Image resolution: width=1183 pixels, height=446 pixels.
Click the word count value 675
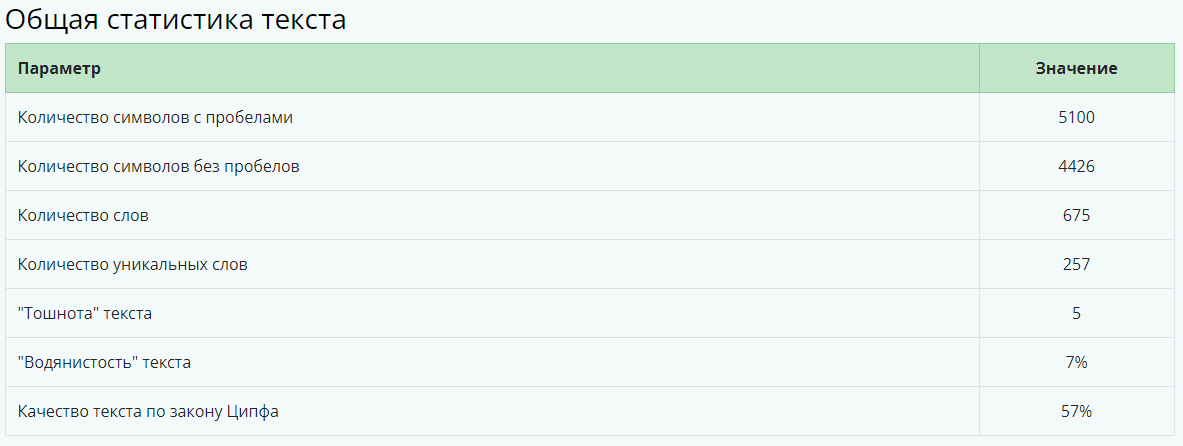click(1076, 216)
